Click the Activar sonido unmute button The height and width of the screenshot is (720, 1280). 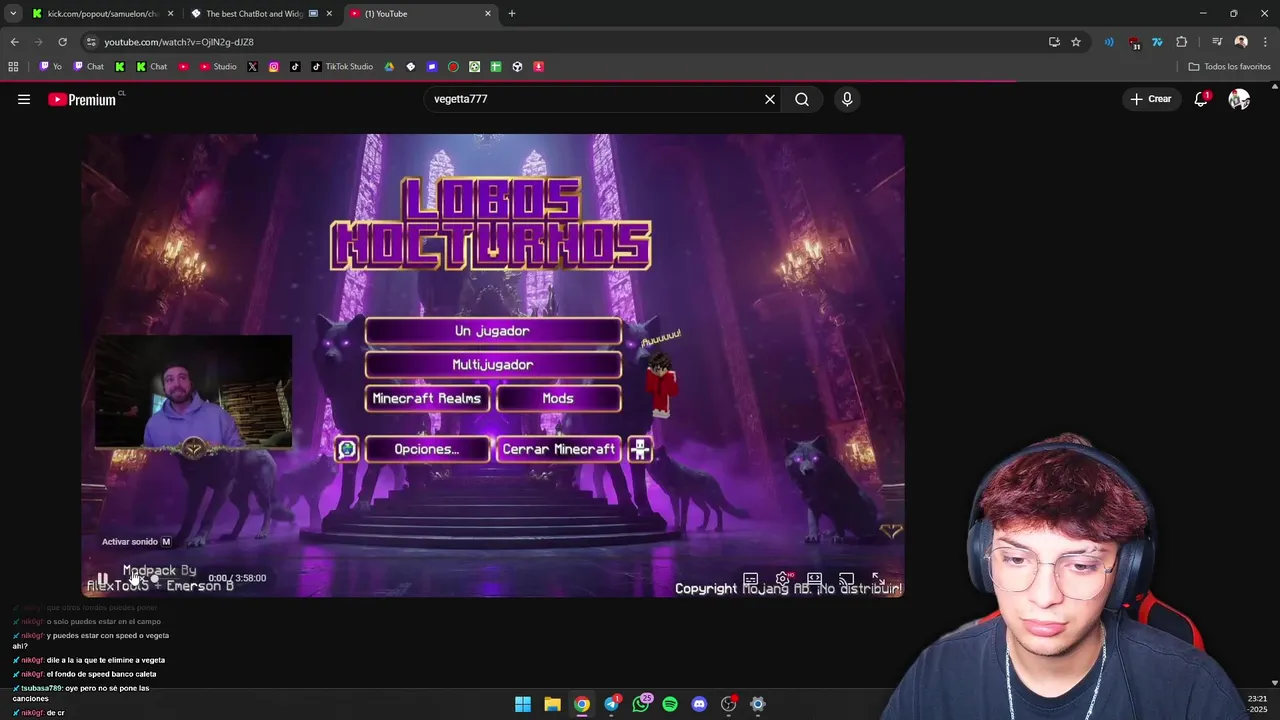[136, 542]
